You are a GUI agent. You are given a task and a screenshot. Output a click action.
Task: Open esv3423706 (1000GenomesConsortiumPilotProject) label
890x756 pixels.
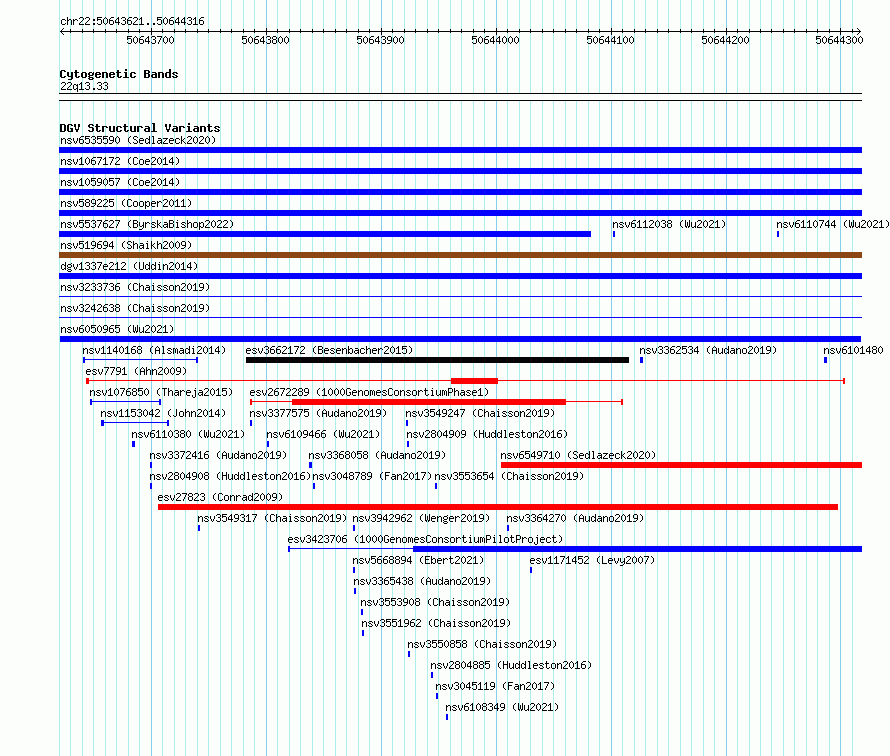click(x=425, y=539)
